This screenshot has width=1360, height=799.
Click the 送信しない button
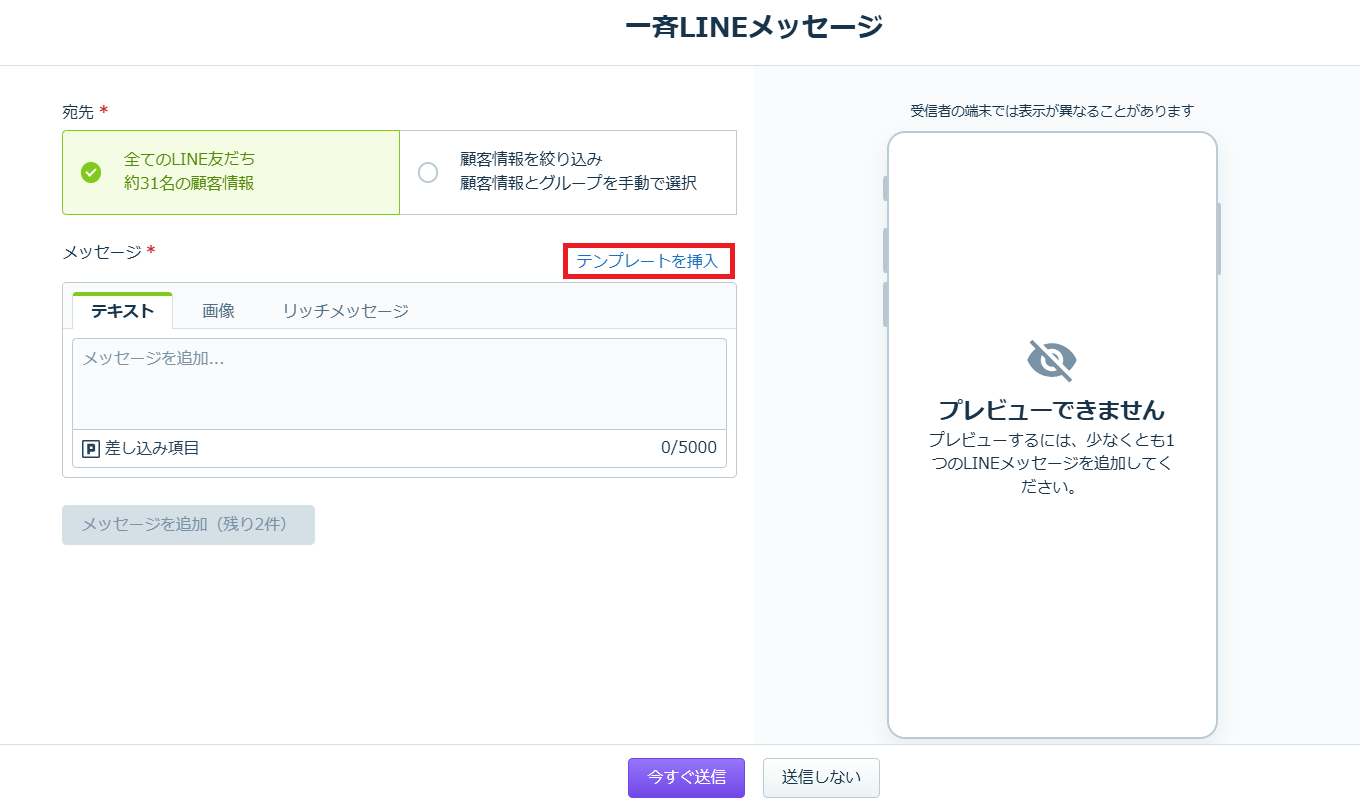tap(821, 777)
